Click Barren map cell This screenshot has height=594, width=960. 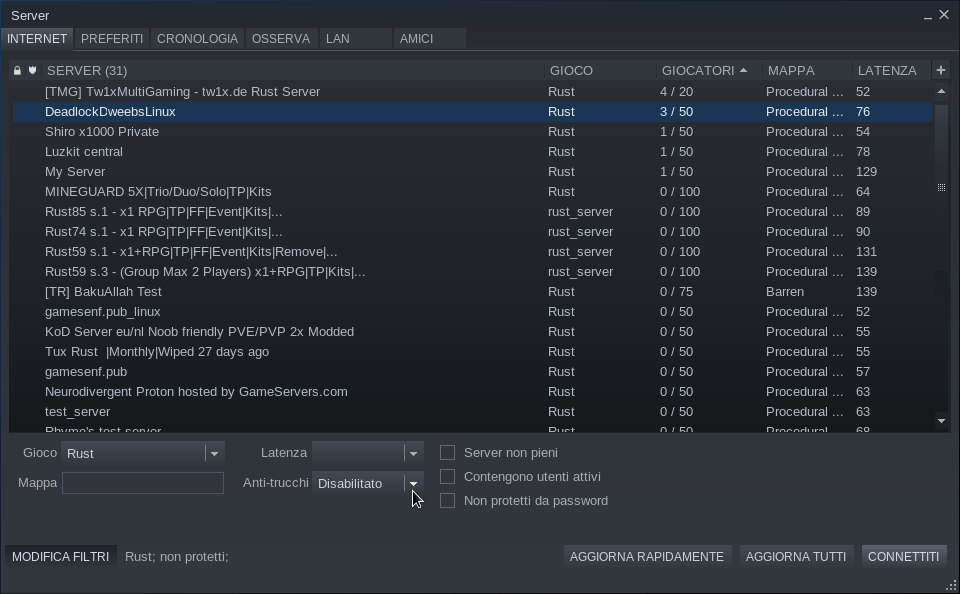coord(785,291)
